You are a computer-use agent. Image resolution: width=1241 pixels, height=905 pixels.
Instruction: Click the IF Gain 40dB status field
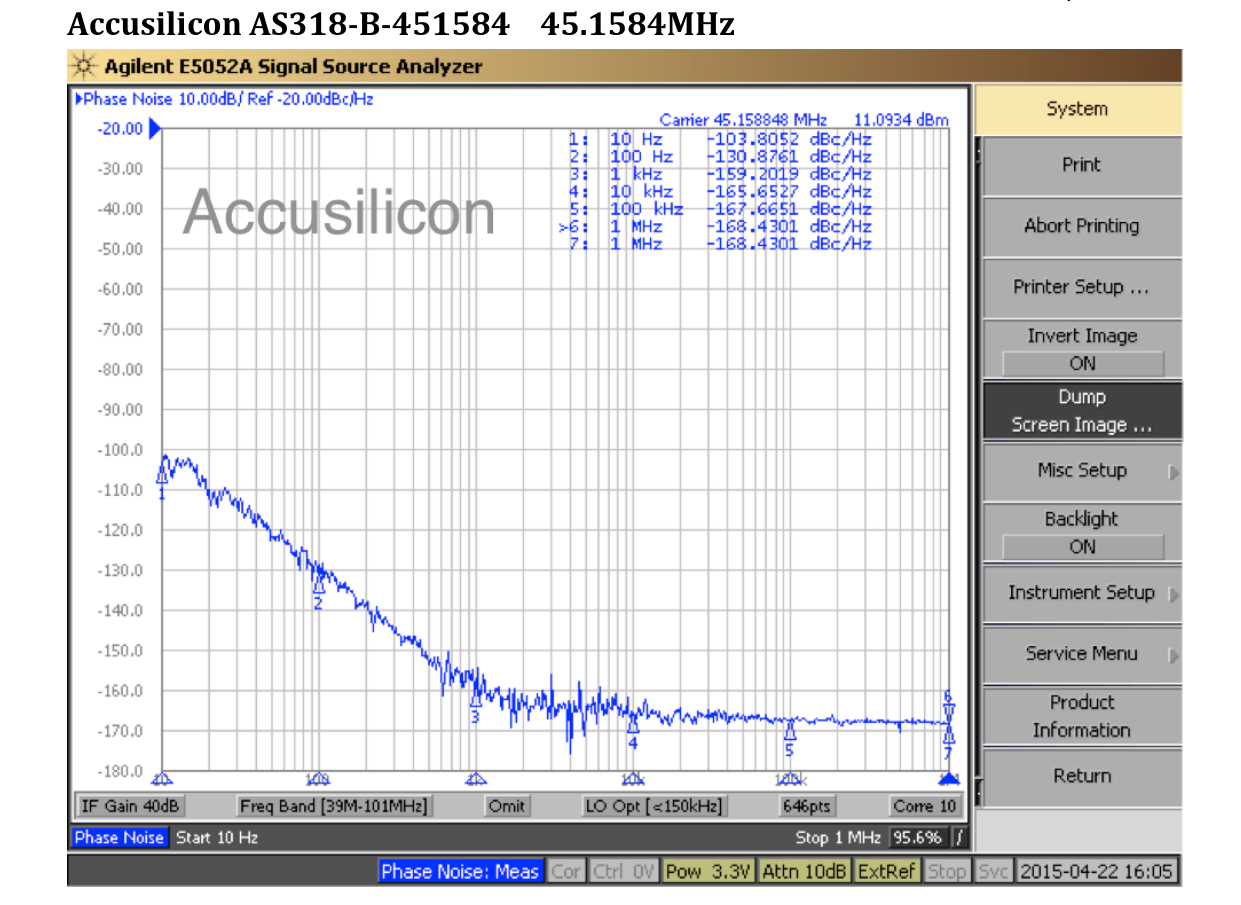pos(130,805)
